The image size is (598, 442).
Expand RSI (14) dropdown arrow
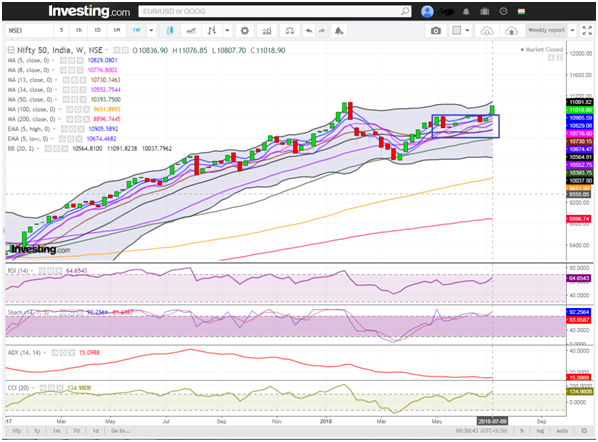pyautogui.click(x=32, y=271)
